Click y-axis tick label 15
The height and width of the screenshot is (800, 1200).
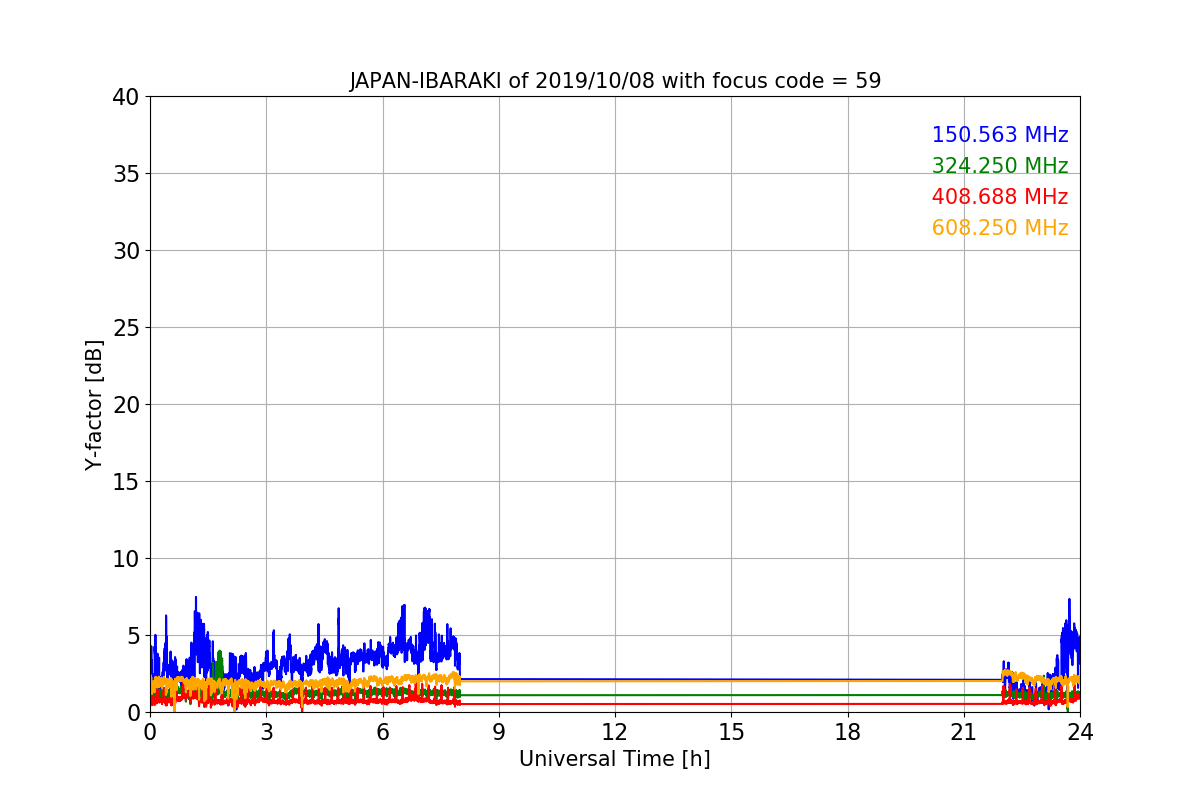126,482
